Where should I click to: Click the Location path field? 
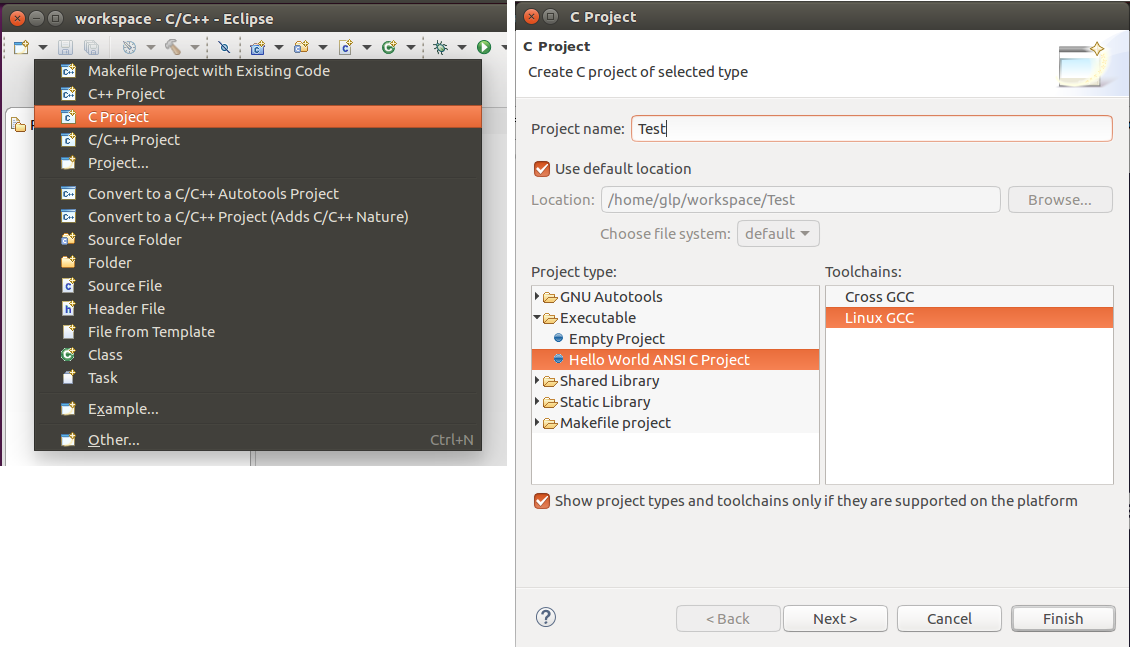pyautogui.click(x=801, y=200)
